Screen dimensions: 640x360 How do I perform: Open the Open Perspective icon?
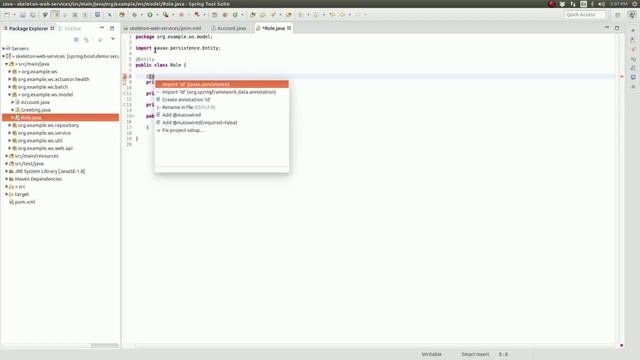tap(618, 15)
